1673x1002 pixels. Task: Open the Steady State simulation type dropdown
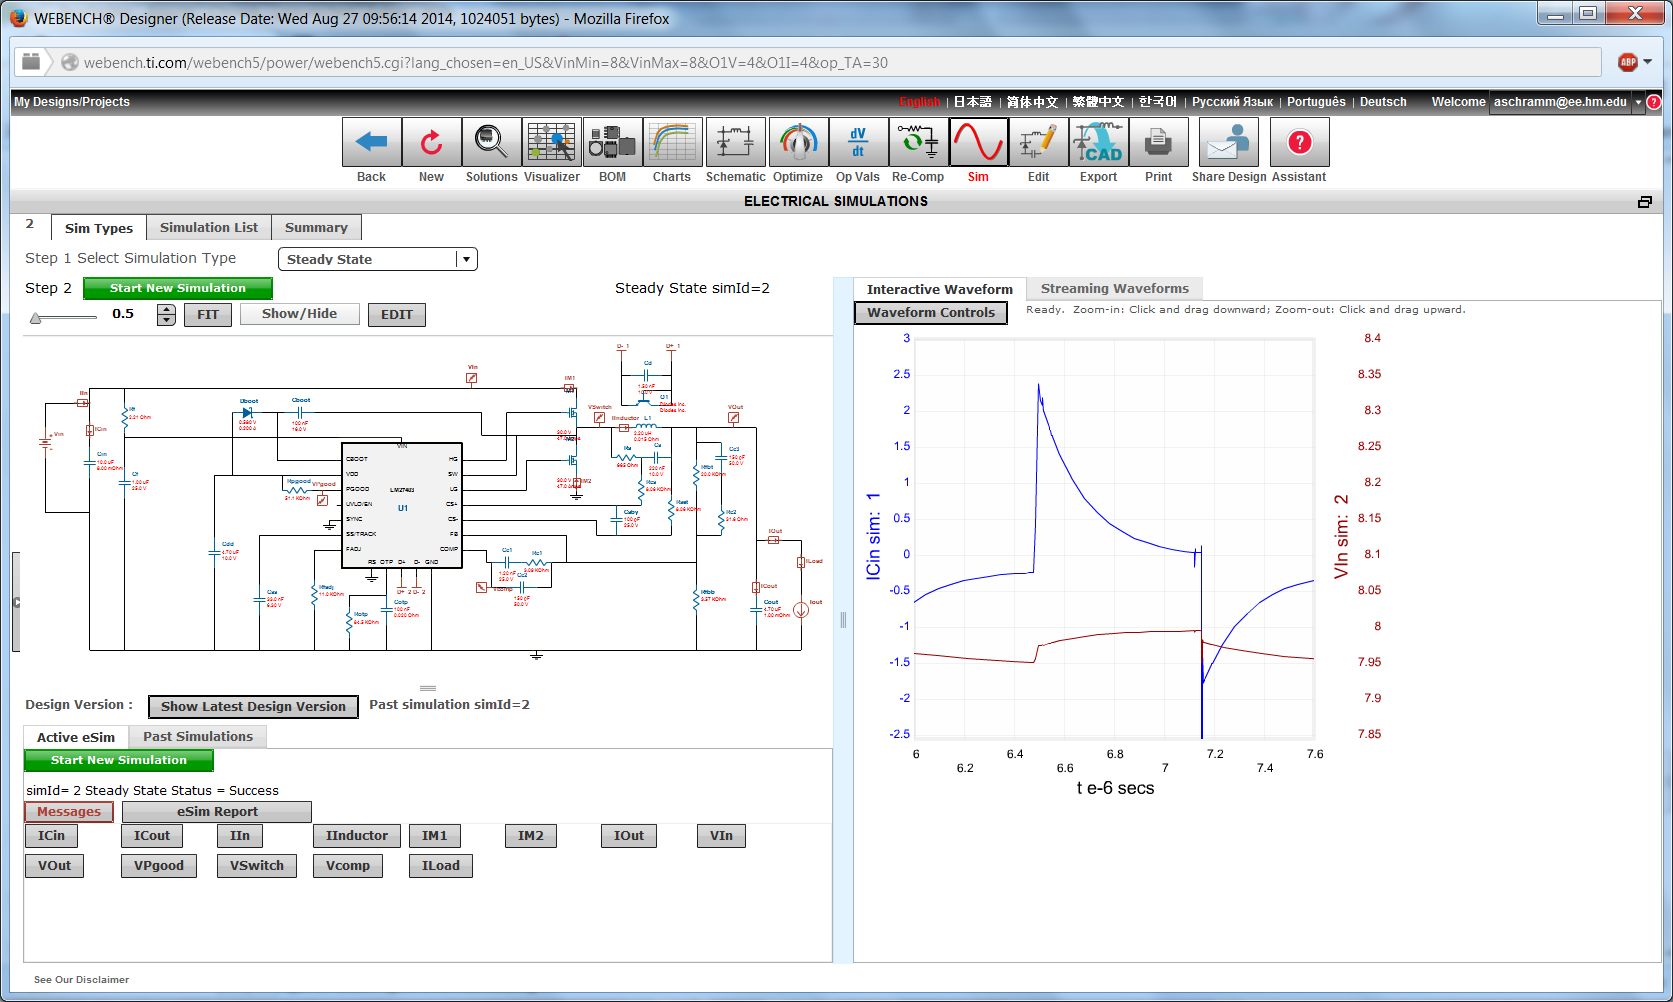378,259
